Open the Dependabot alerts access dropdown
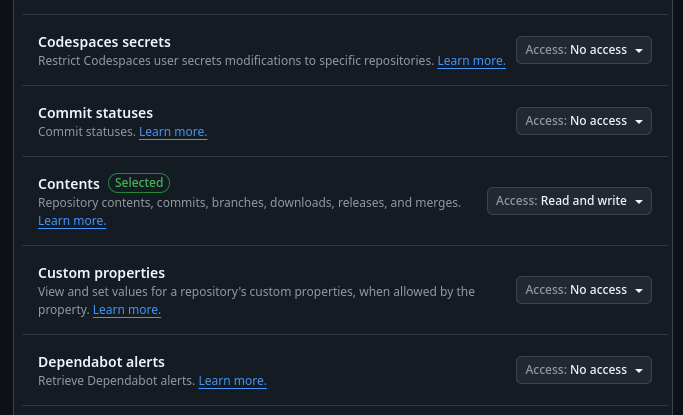683x415 pixels. [x=584, y=370]
